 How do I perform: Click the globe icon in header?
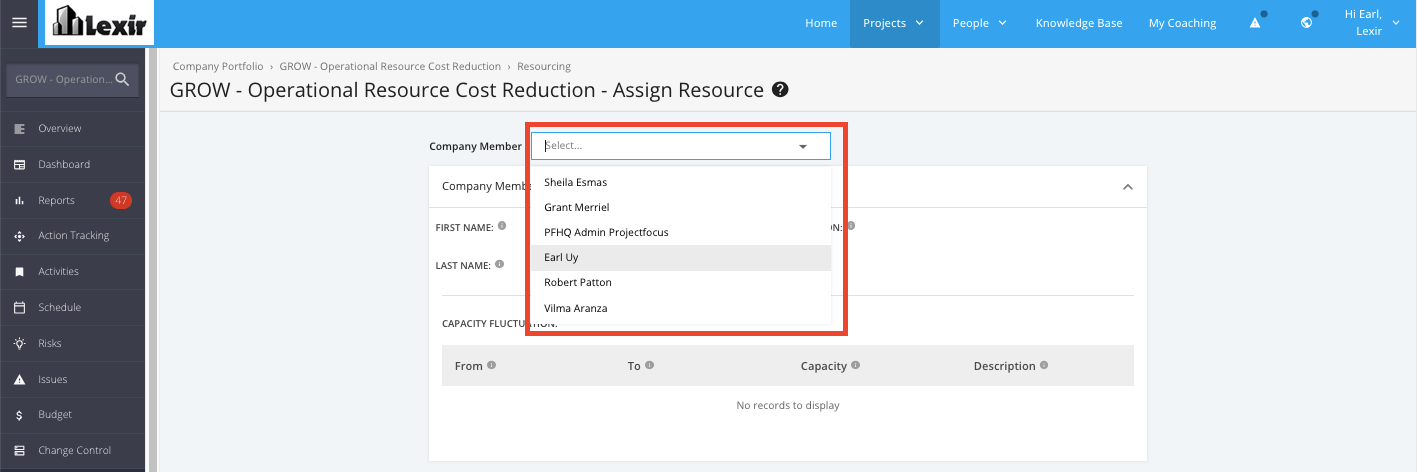tap(1306, 23)
